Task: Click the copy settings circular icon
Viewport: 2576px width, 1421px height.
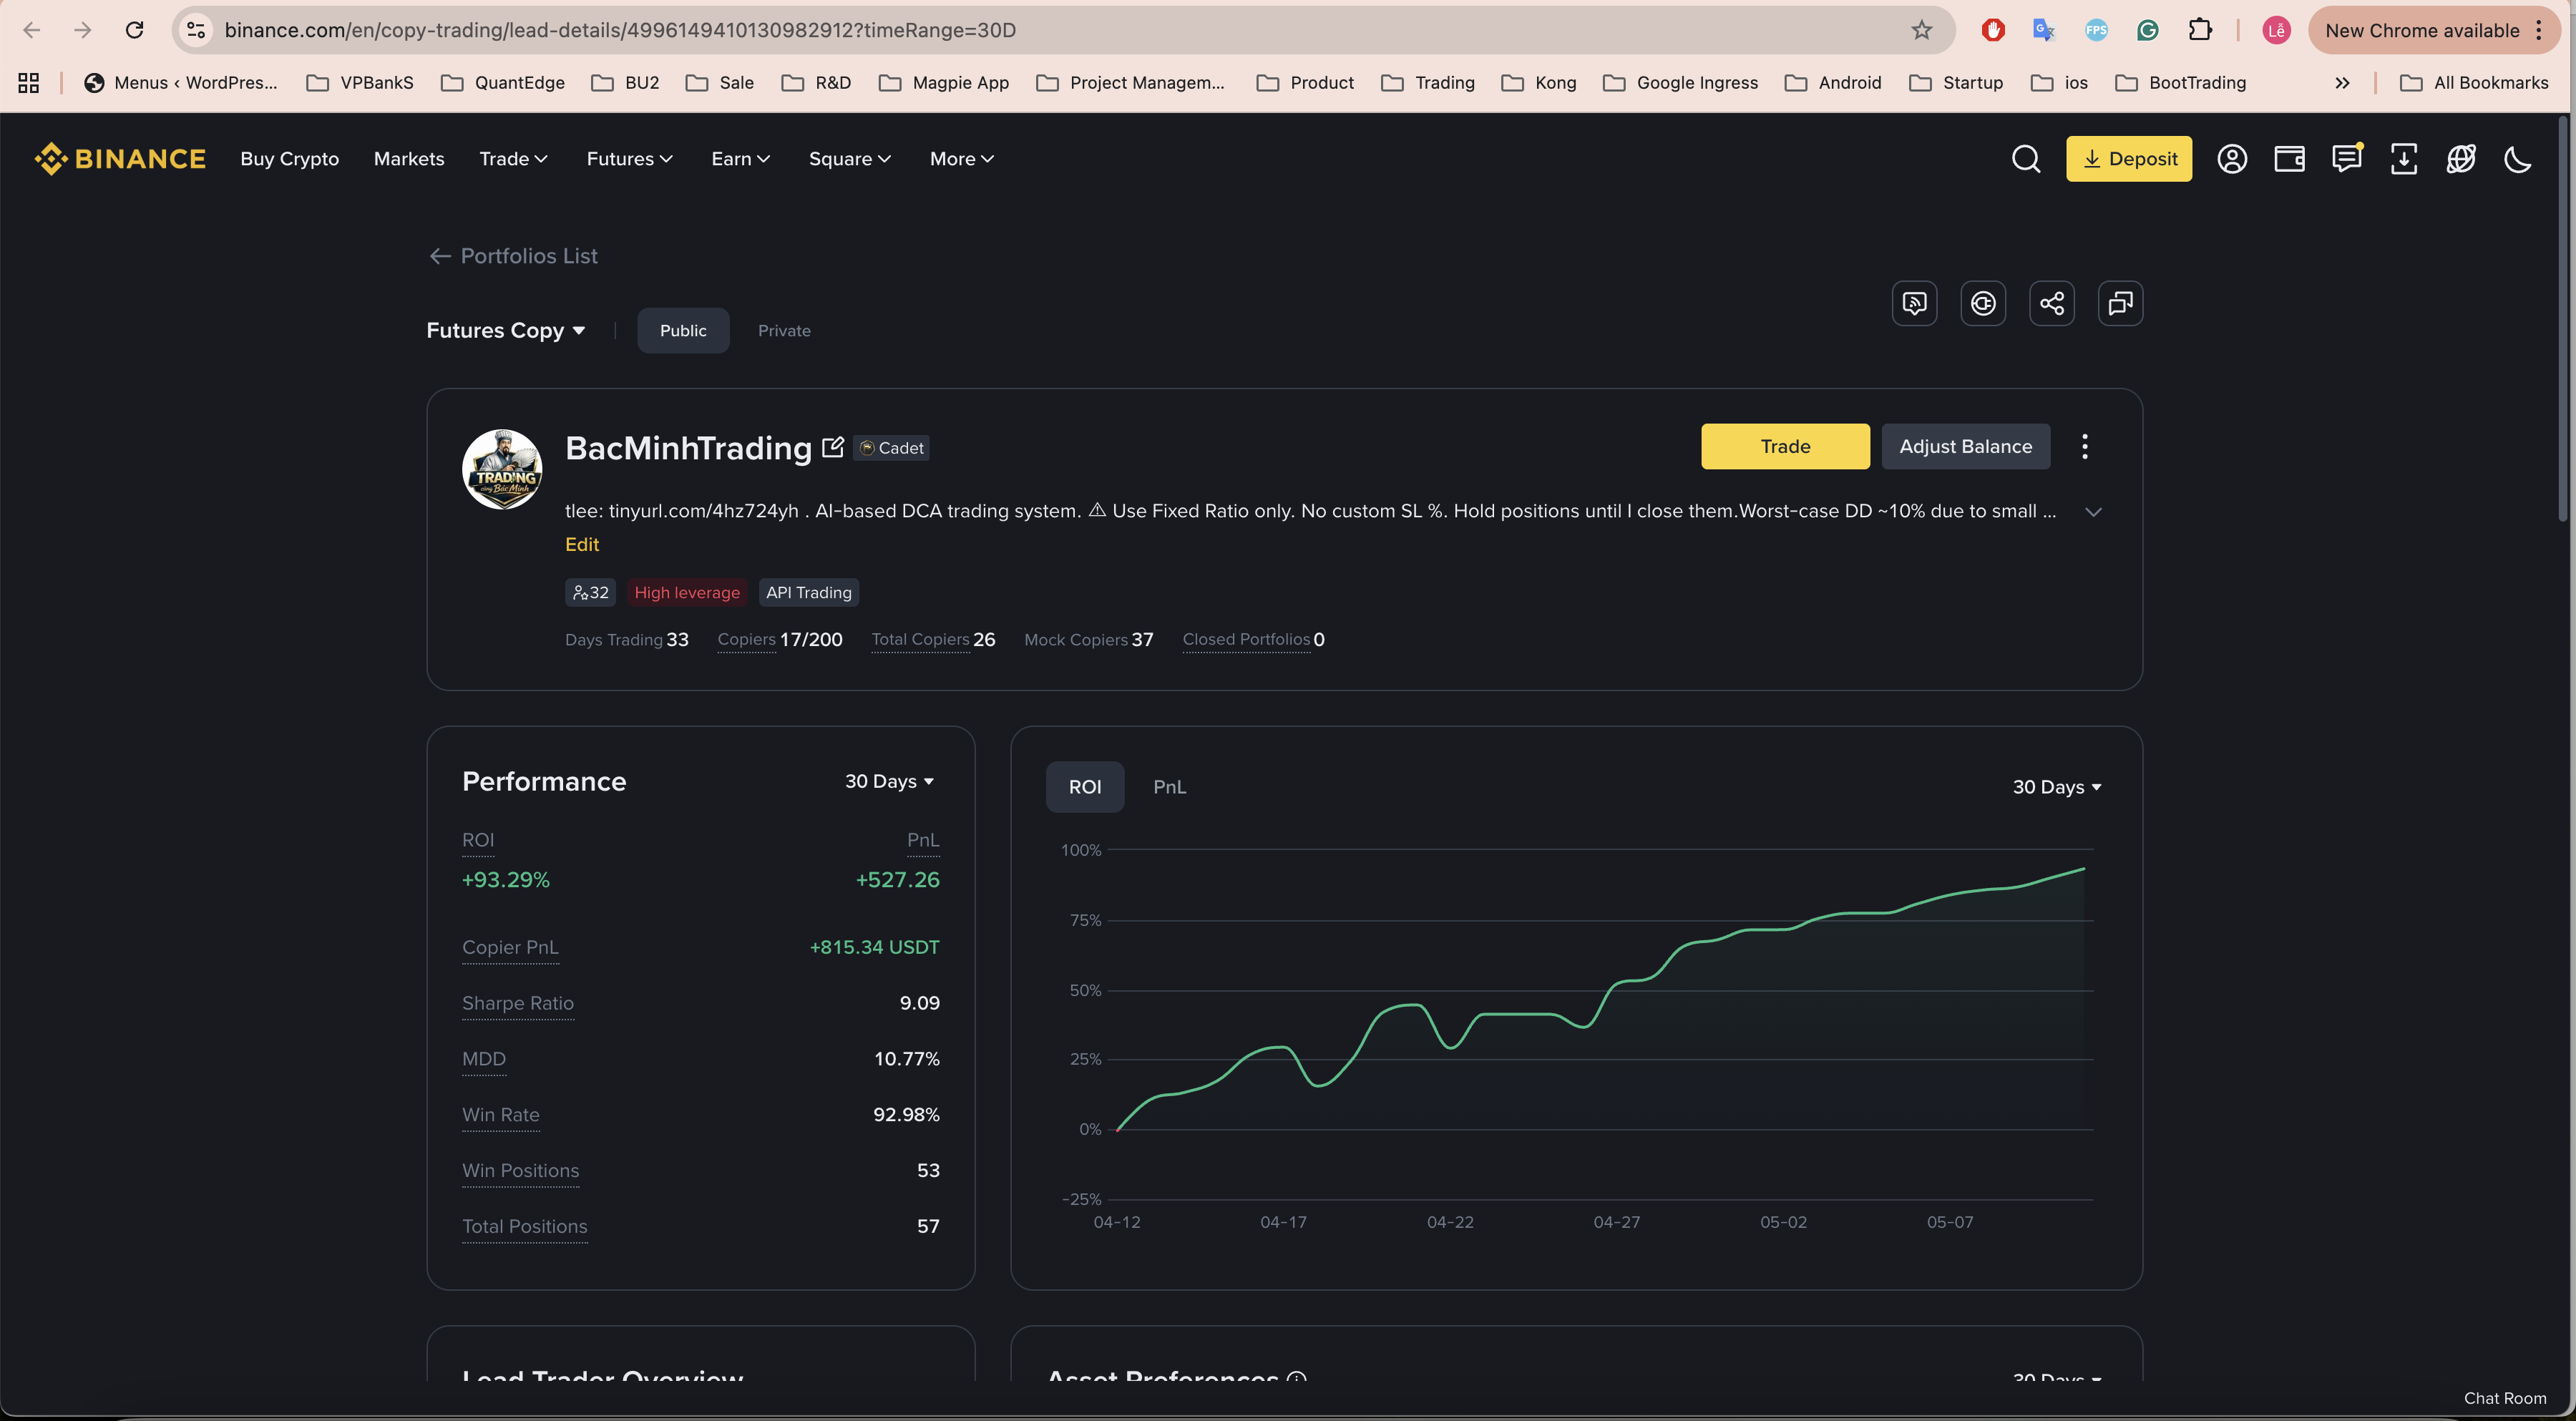Action: tap(1982, 303)
